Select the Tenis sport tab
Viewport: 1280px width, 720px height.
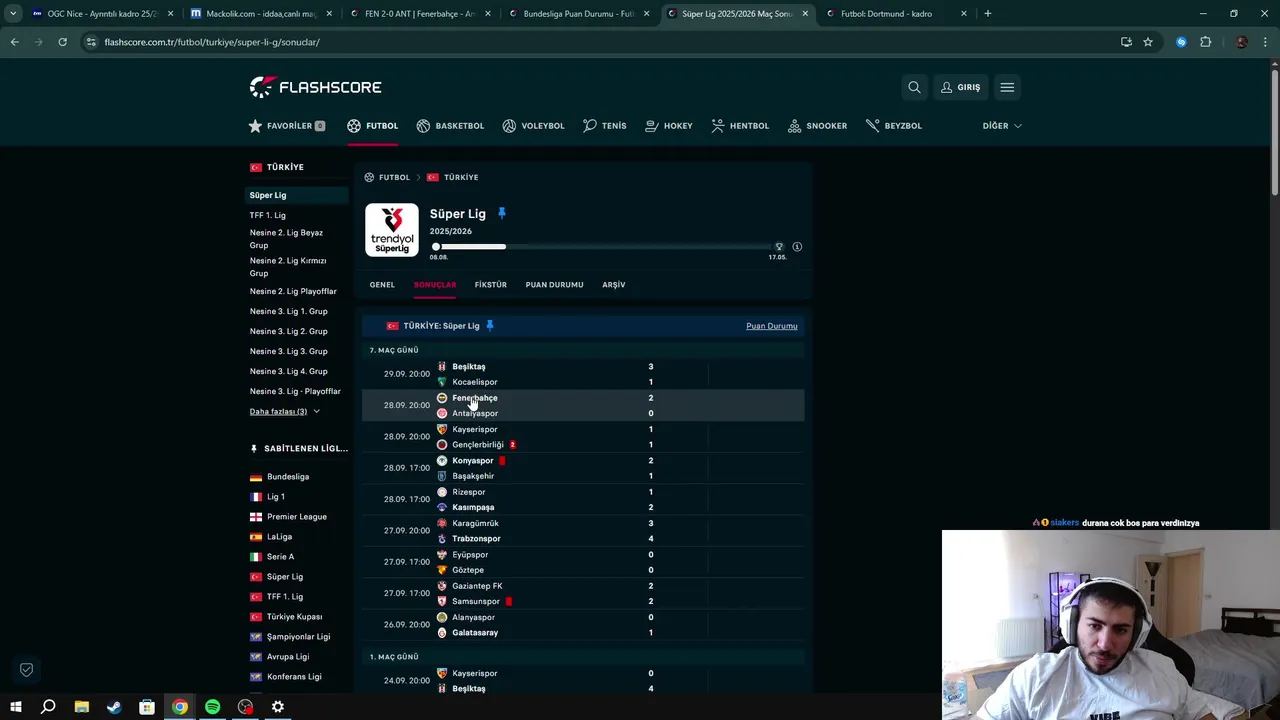pos(605,126)
